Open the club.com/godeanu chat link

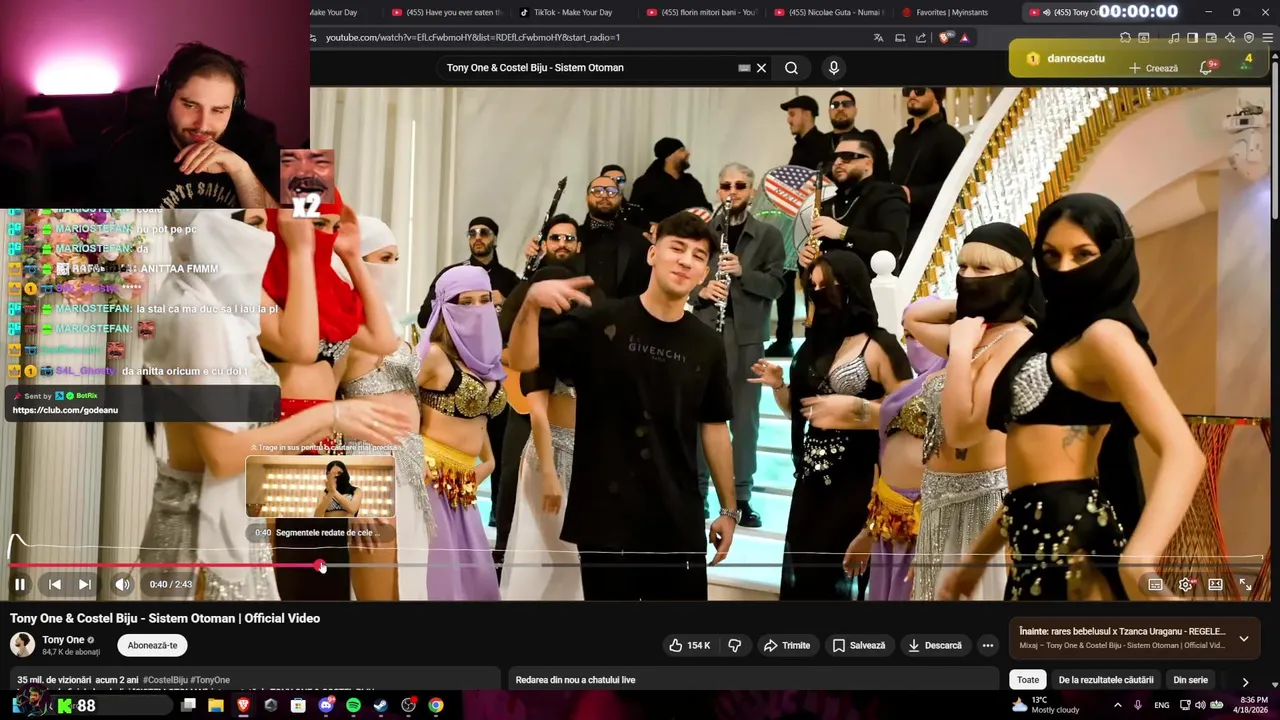click(65, 410)
